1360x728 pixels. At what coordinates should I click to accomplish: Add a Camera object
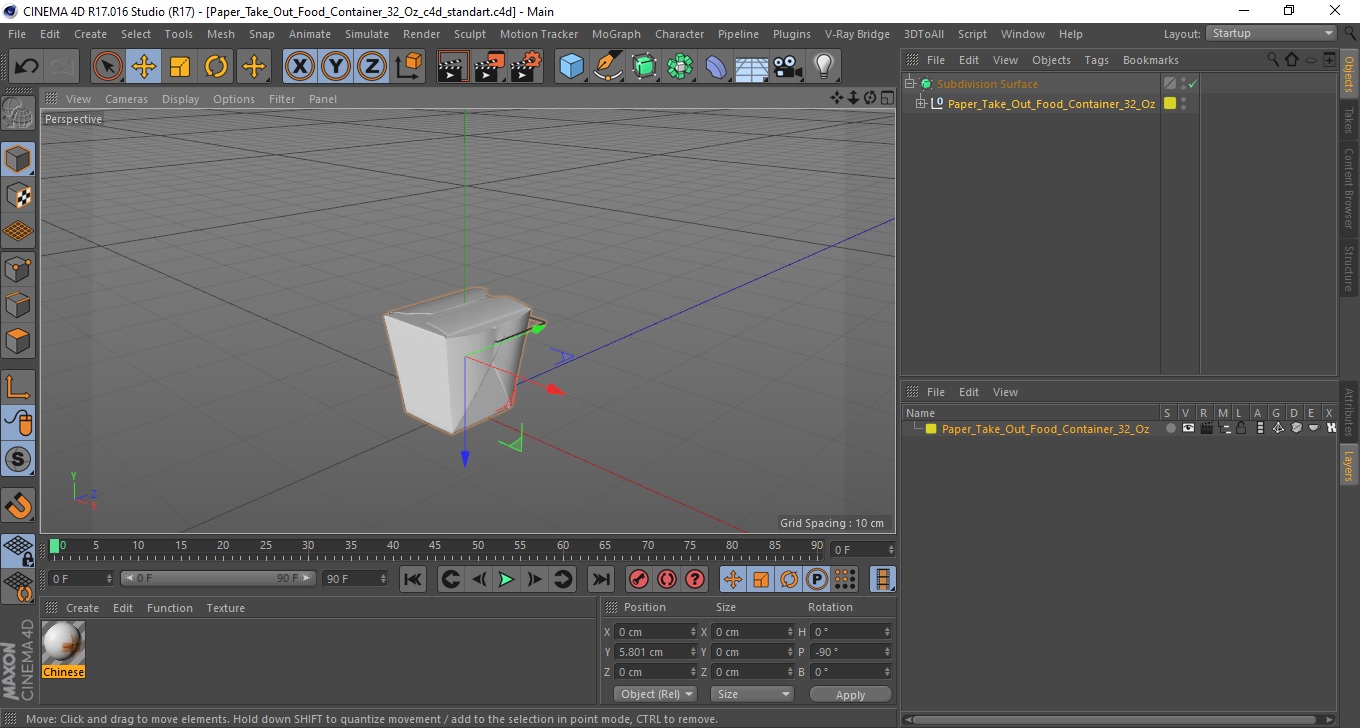tap(788, 67)
